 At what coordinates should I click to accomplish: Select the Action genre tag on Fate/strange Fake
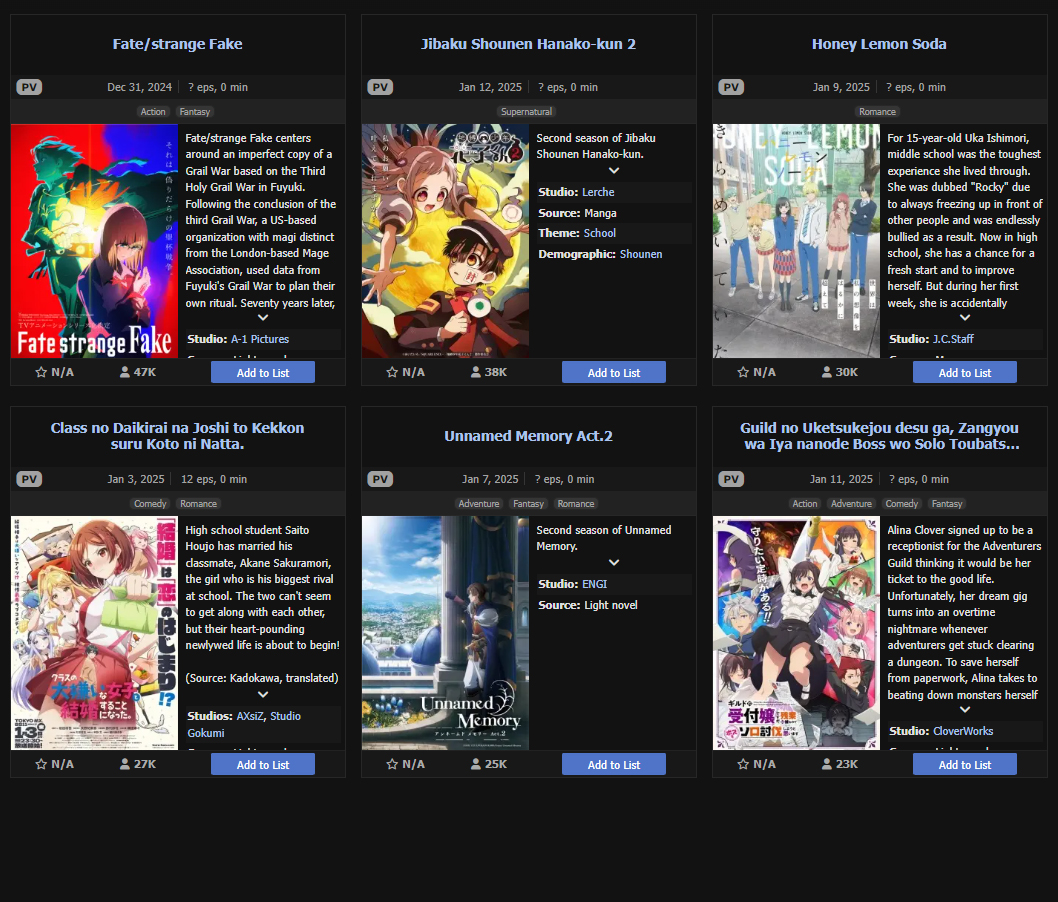[x=153, y=112]
